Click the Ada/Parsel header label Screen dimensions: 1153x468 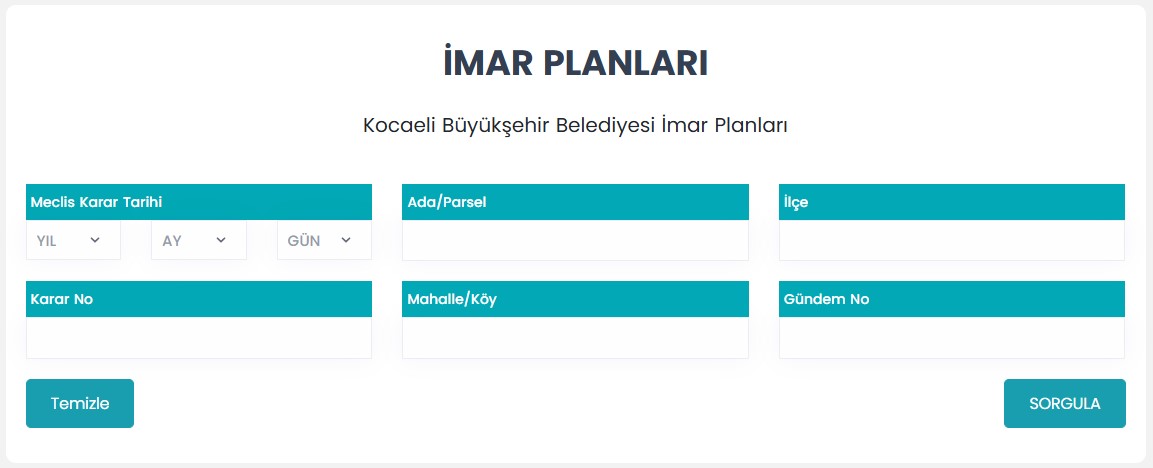click(447, 202)
